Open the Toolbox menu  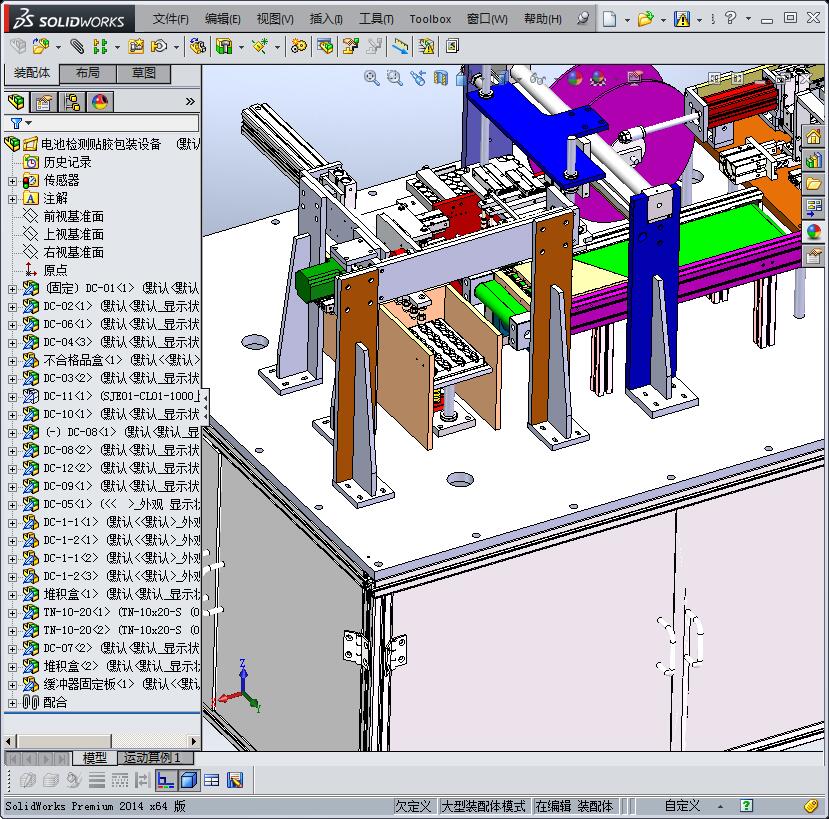(x=430, y=19)
